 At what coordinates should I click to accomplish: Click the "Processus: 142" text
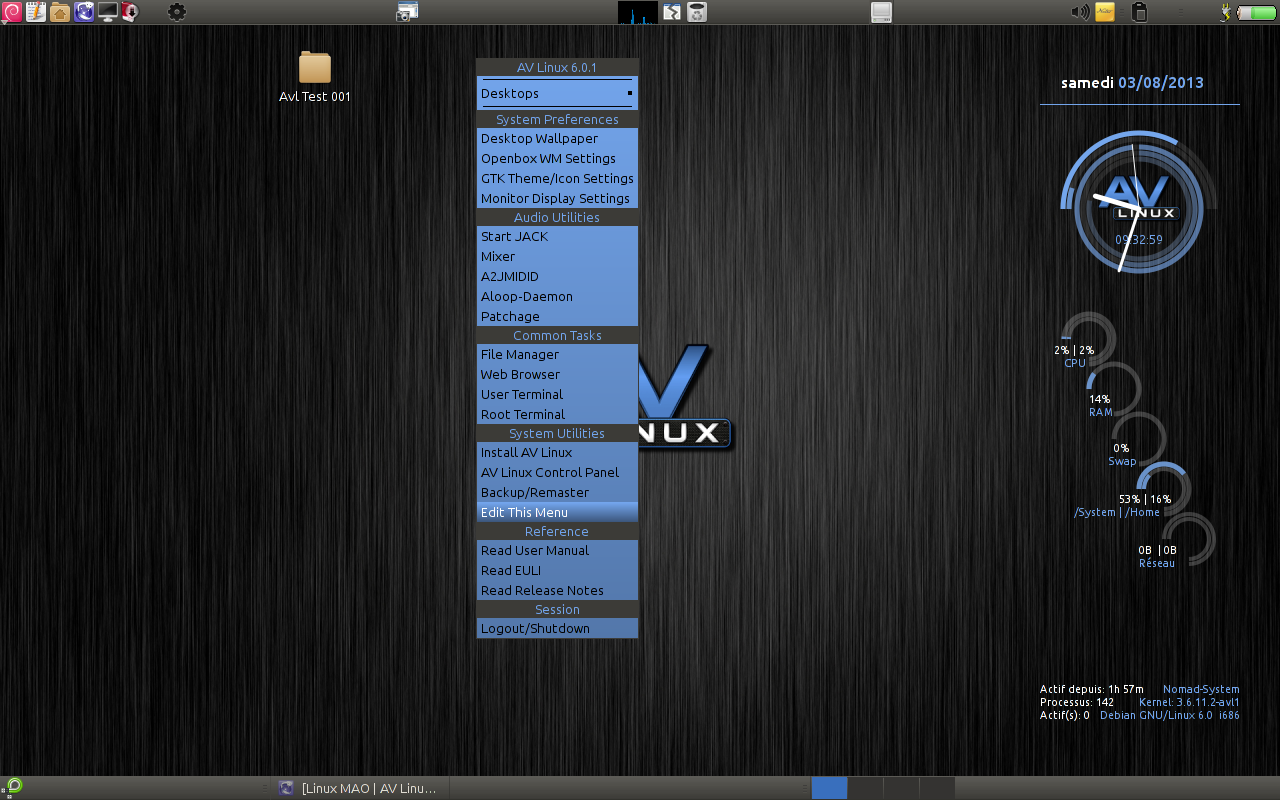[1077, 703]
